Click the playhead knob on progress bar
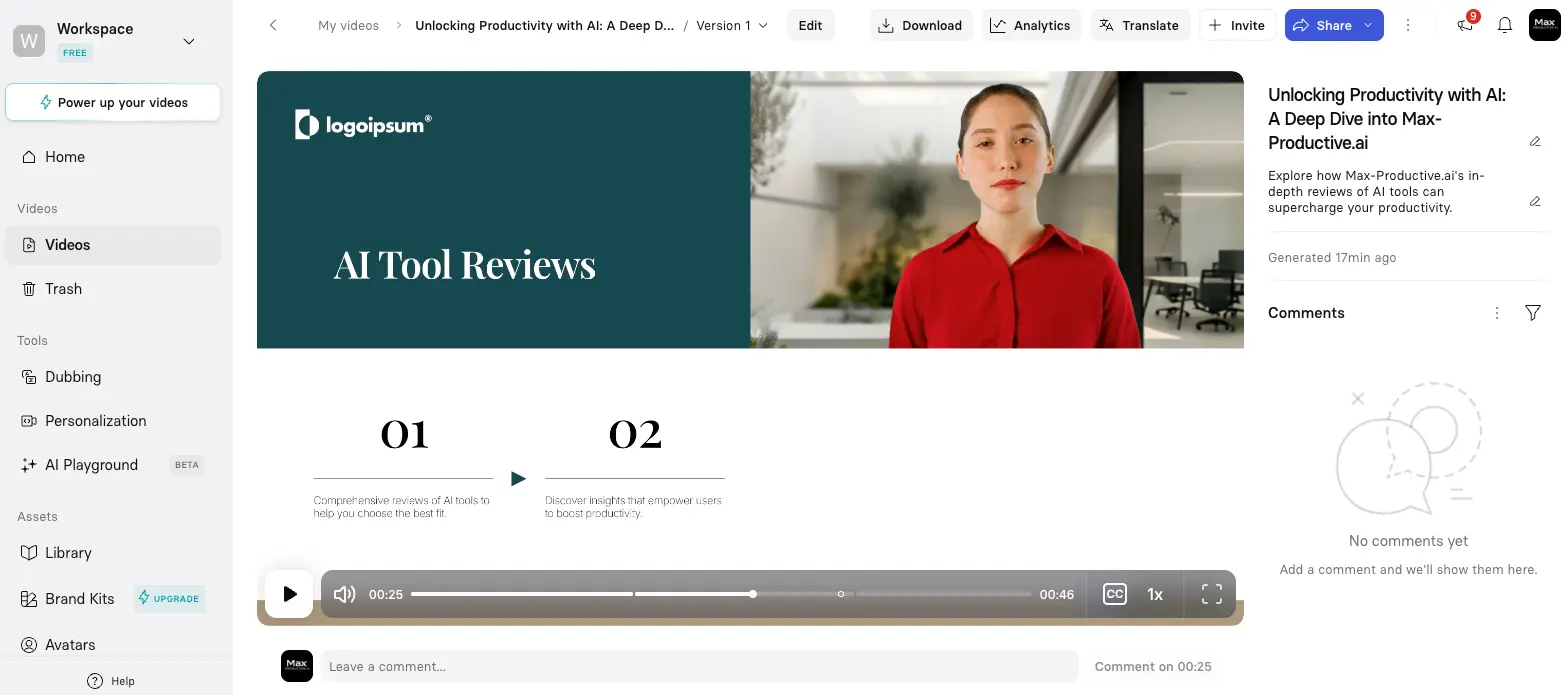 coord(753,594)
